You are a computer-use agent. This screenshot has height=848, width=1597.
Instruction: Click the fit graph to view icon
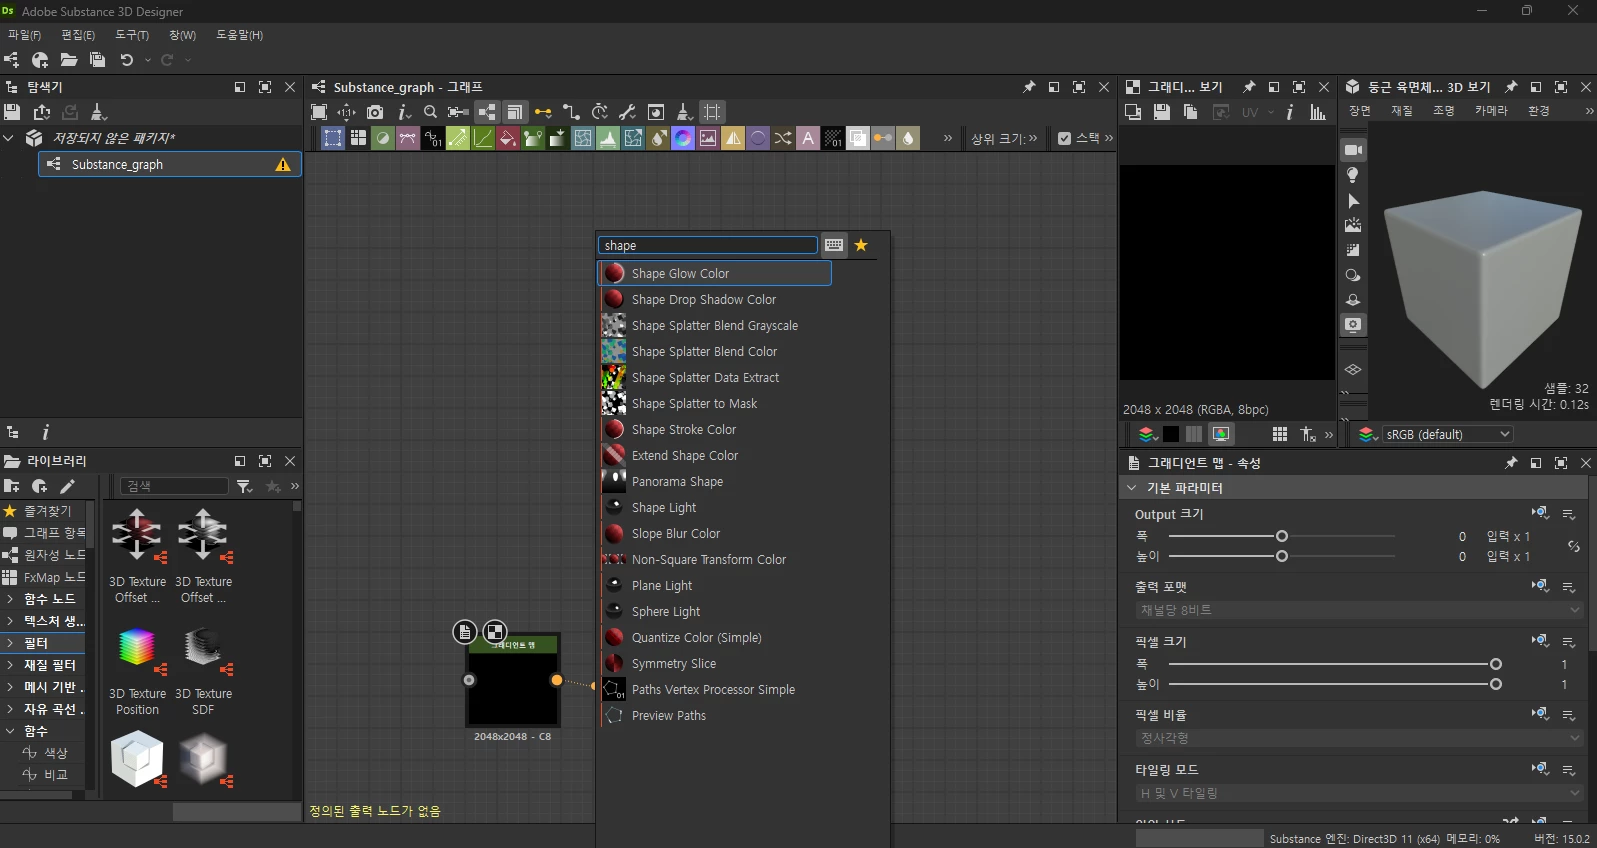[319, 112]
